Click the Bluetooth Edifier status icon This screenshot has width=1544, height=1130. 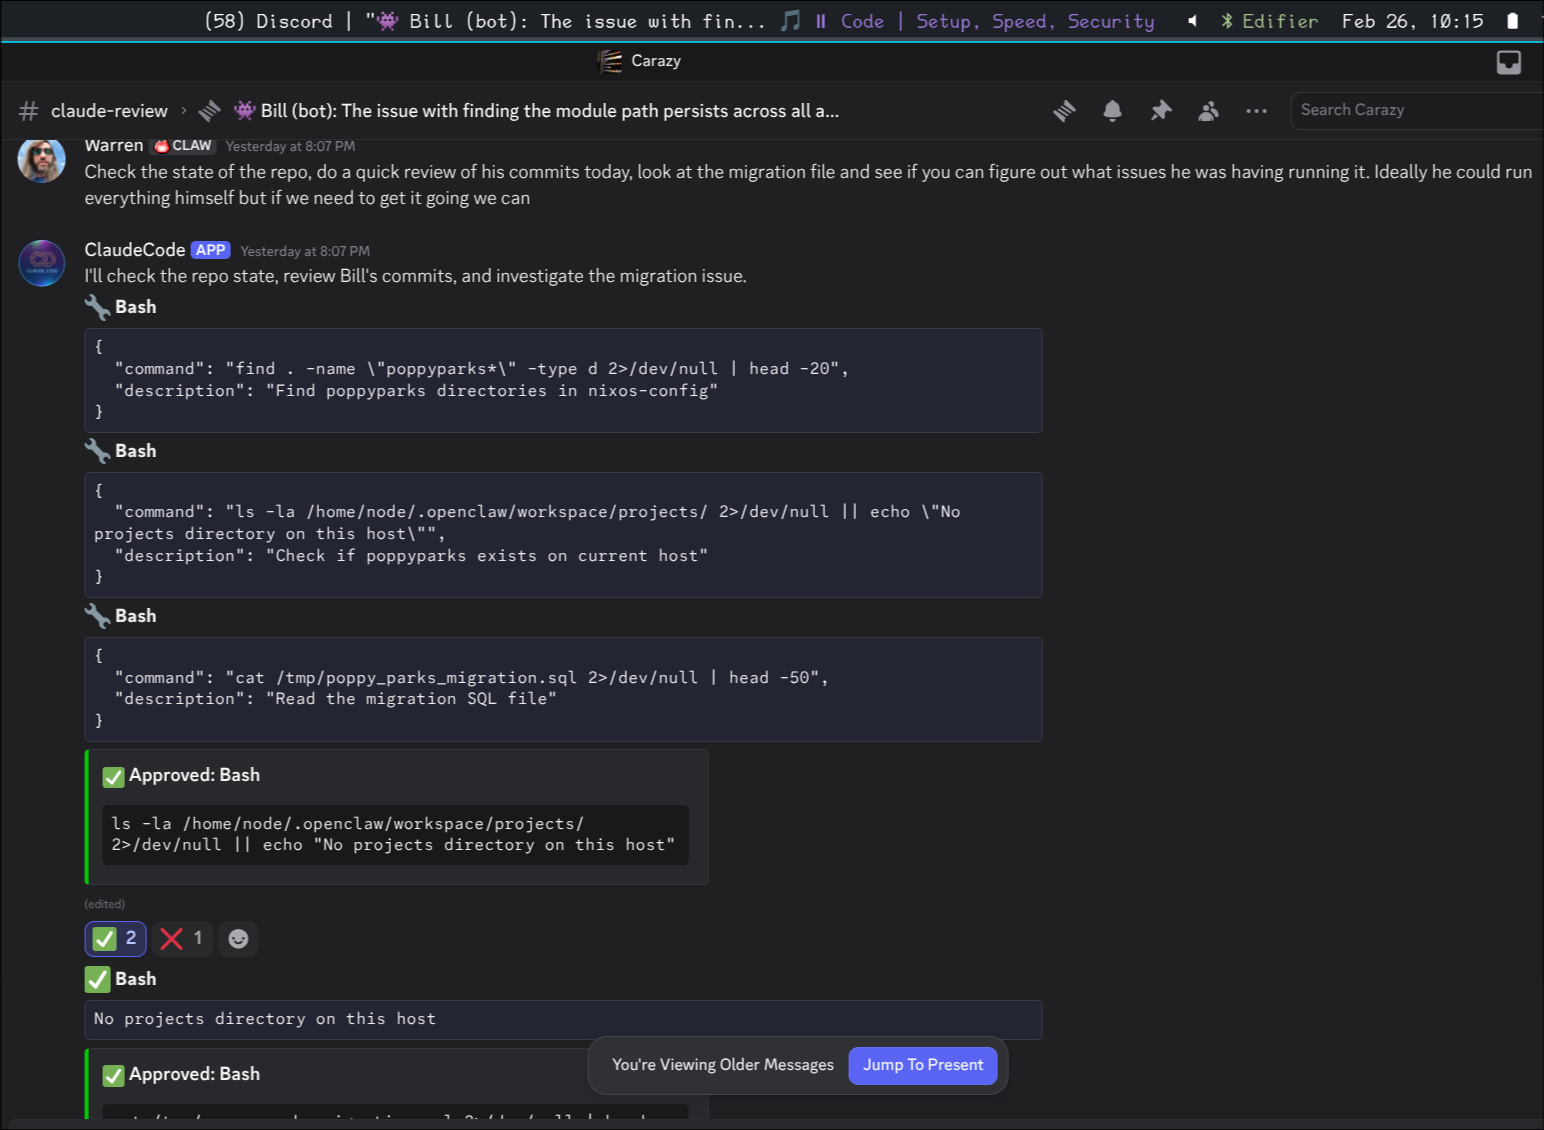(1226, 20)
